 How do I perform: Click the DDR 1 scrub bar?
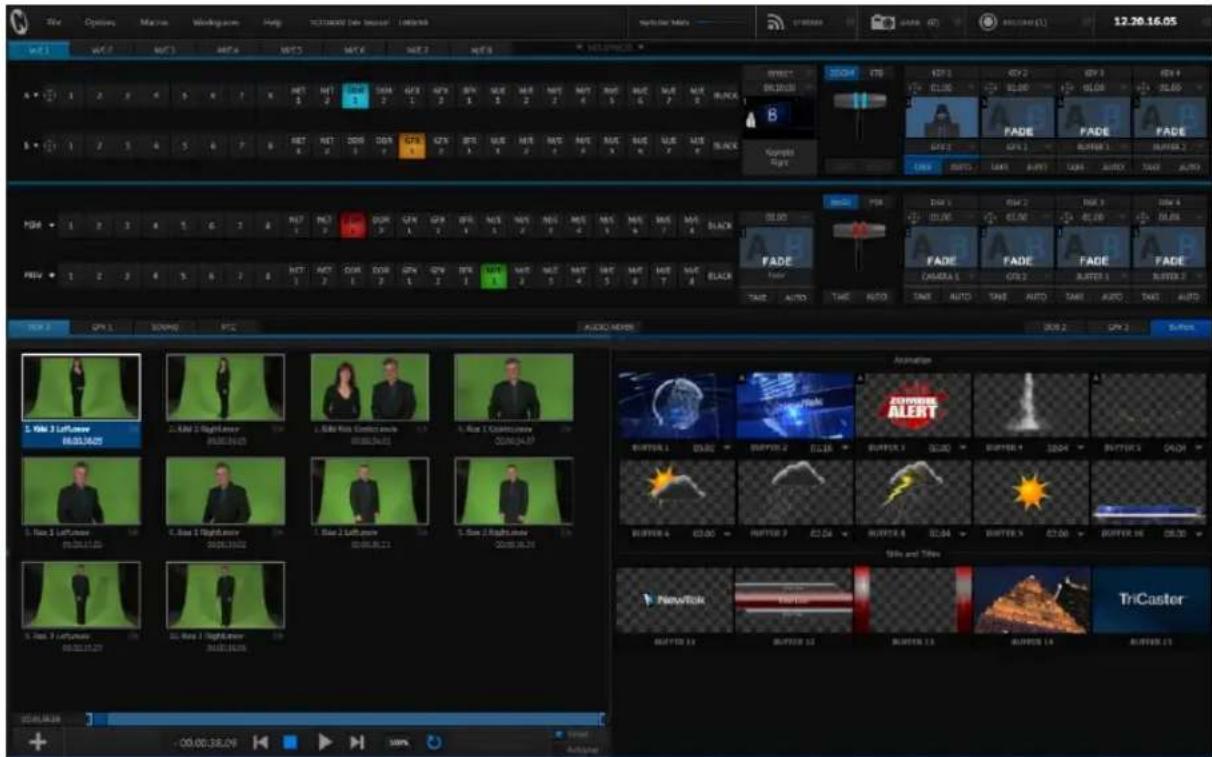tap(346, 718)
